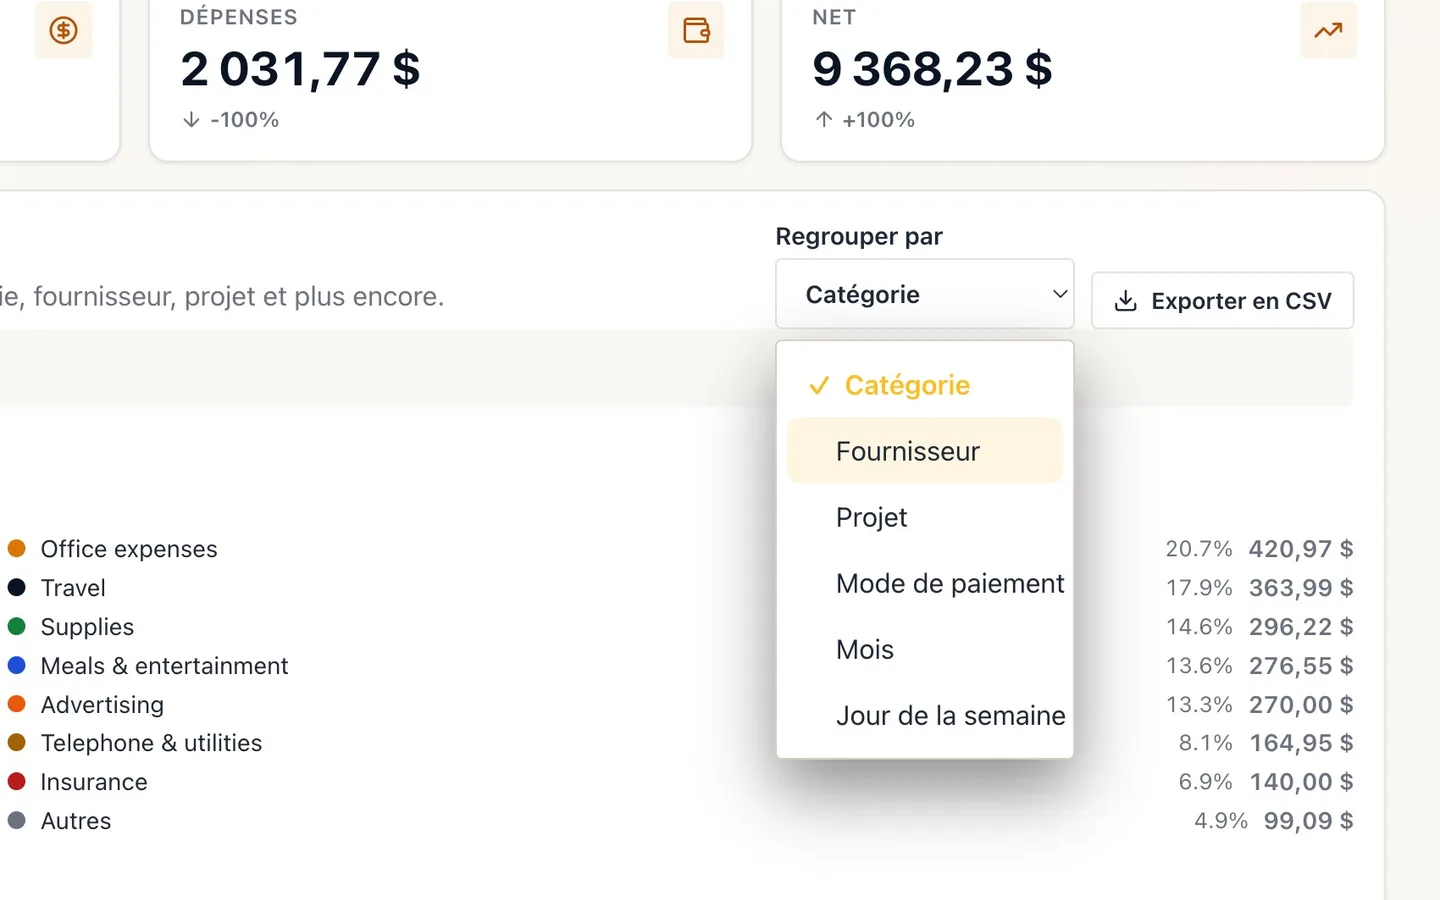The width and height of the screenshot is (1440, 900).
Task: Select Fournisseur grouping option
Action: click(x=925, y=451)
